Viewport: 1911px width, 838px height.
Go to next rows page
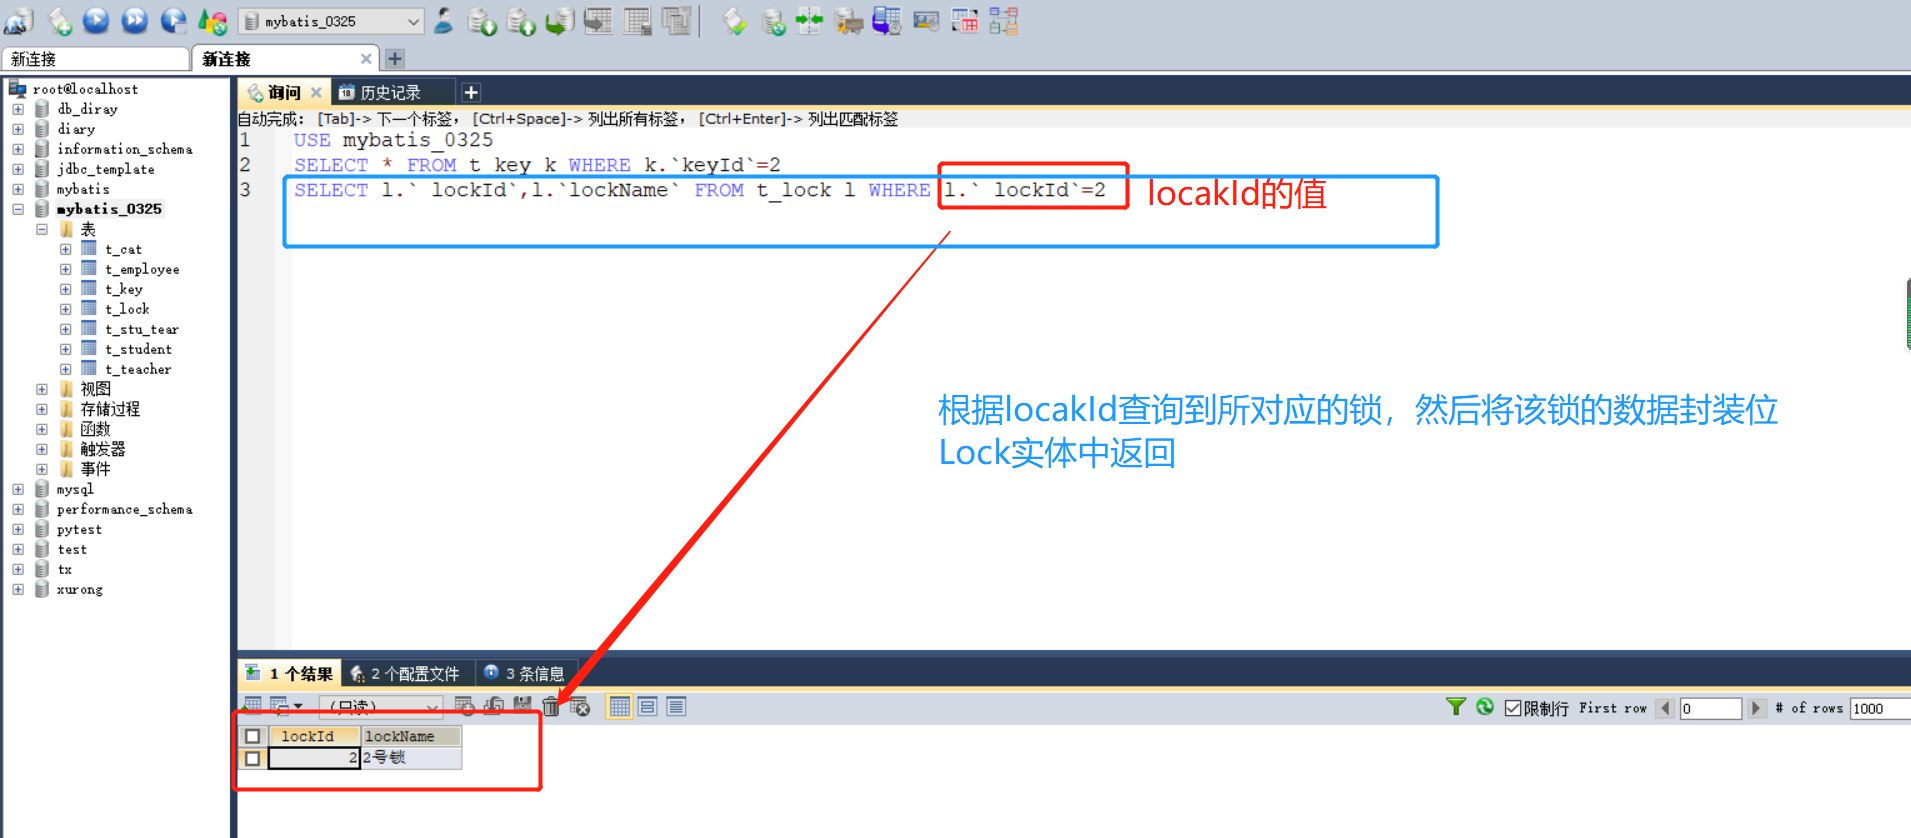(1755, 708)
